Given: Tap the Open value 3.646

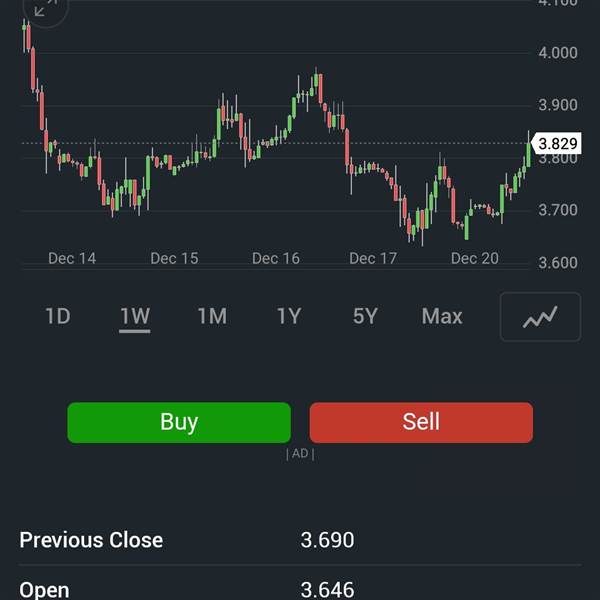Looking at the screenshot, I should coord(327,590).
